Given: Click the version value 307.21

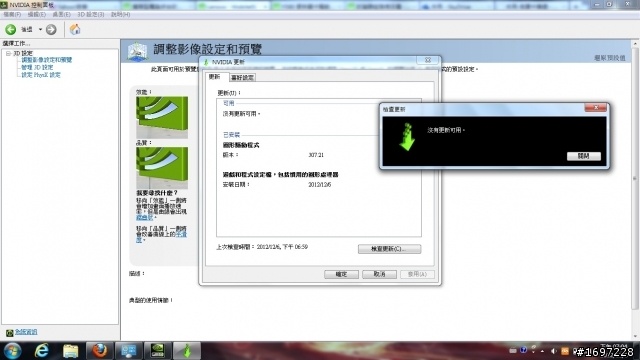Looking at the screenshot, I should pos(316,155).
